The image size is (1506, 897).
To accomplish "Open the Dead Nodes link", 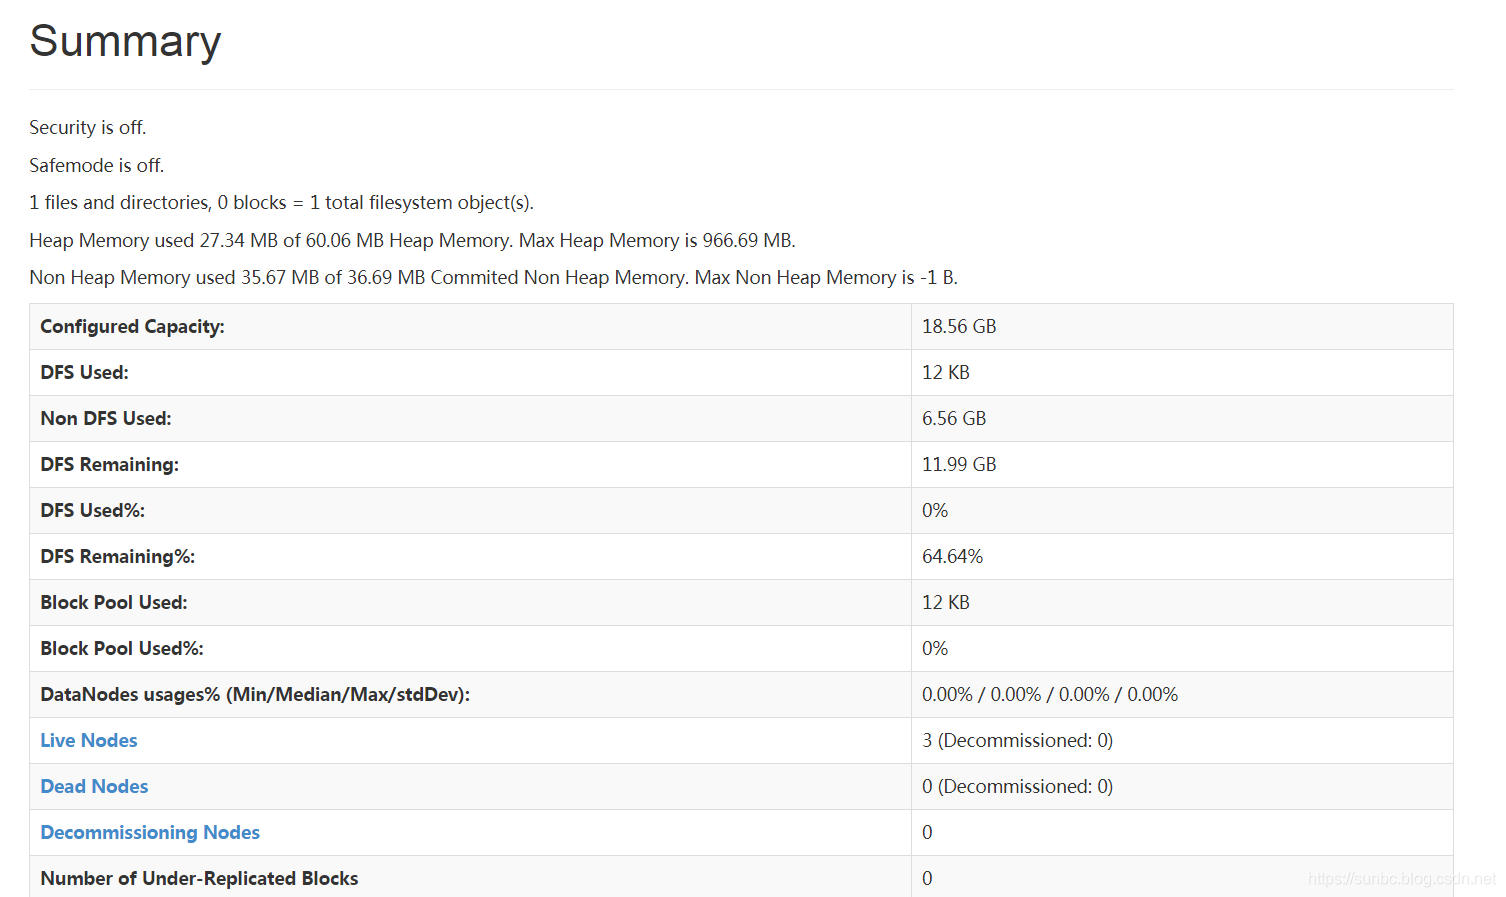I will click(x=94, y=786).
